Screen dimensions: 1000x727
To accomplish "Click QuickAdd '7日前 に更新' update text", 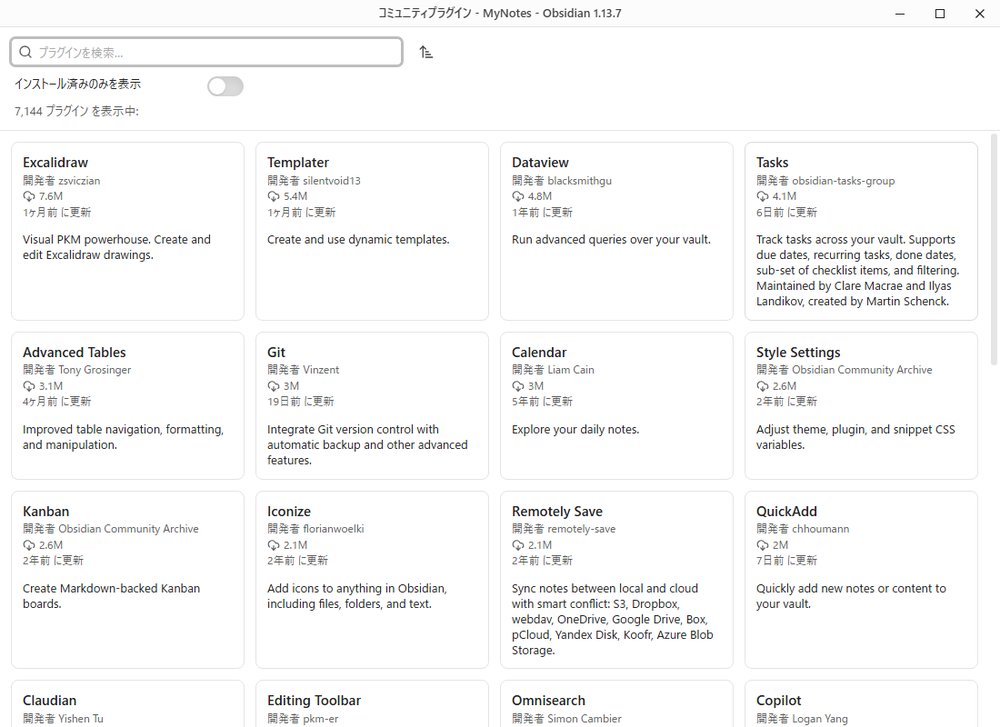I will click(x=786, y=561).
